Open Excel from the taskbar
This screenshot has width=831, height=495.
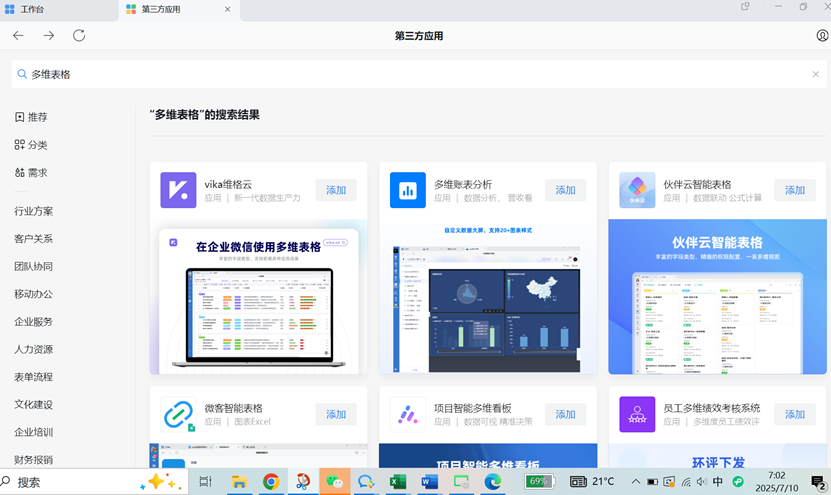[397, 482]
